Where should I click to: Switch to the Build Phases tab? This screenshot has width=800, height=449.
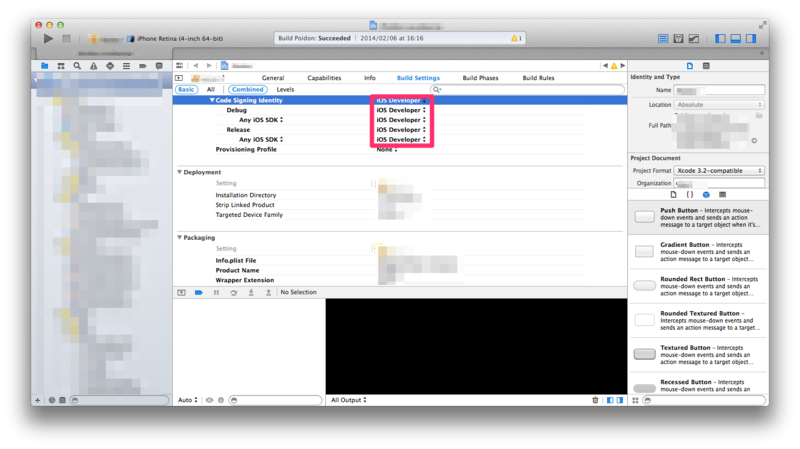point(480,78)
